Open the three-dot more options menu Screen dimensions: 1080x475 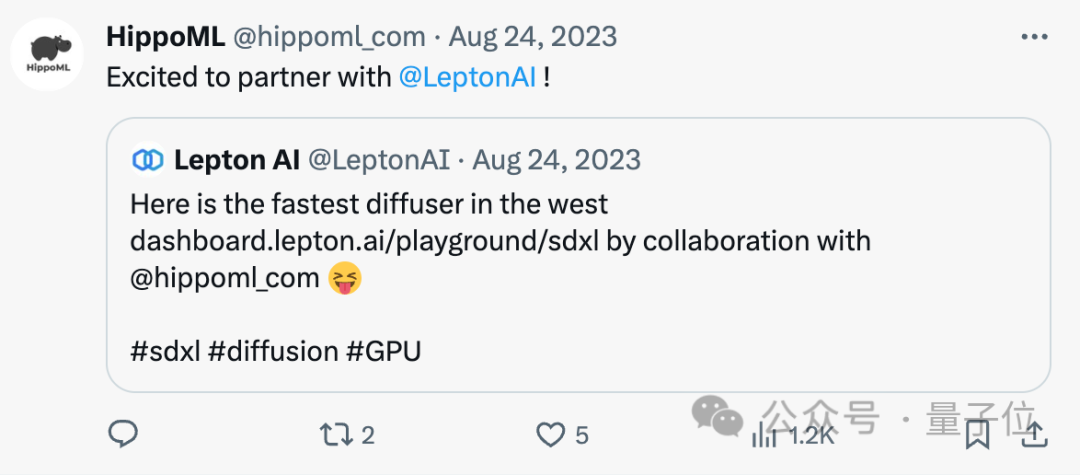pos(1034,38)
